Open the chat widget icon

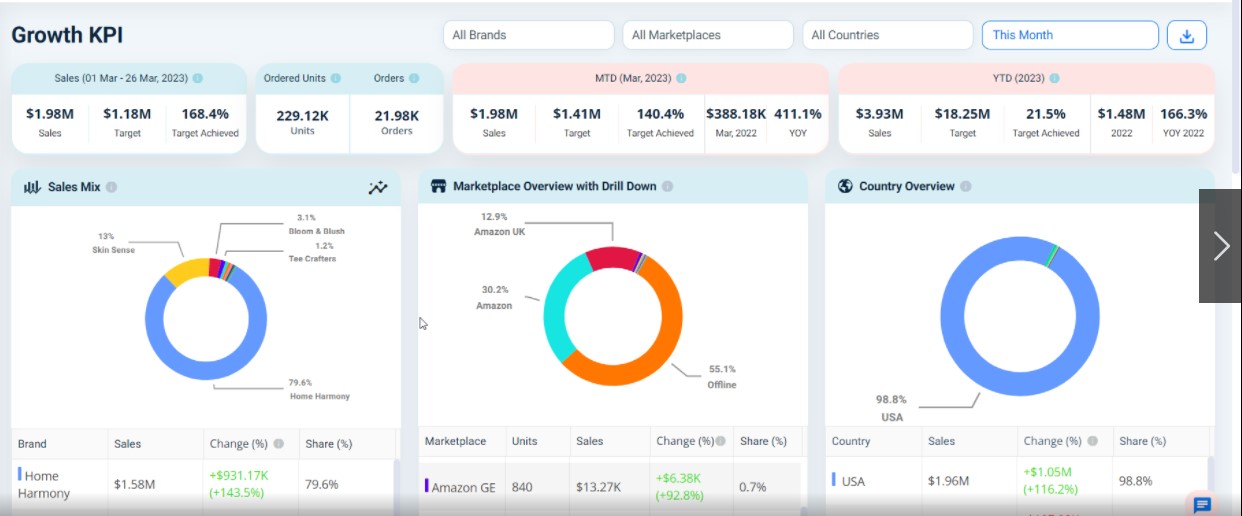(x=1202, y=505)
